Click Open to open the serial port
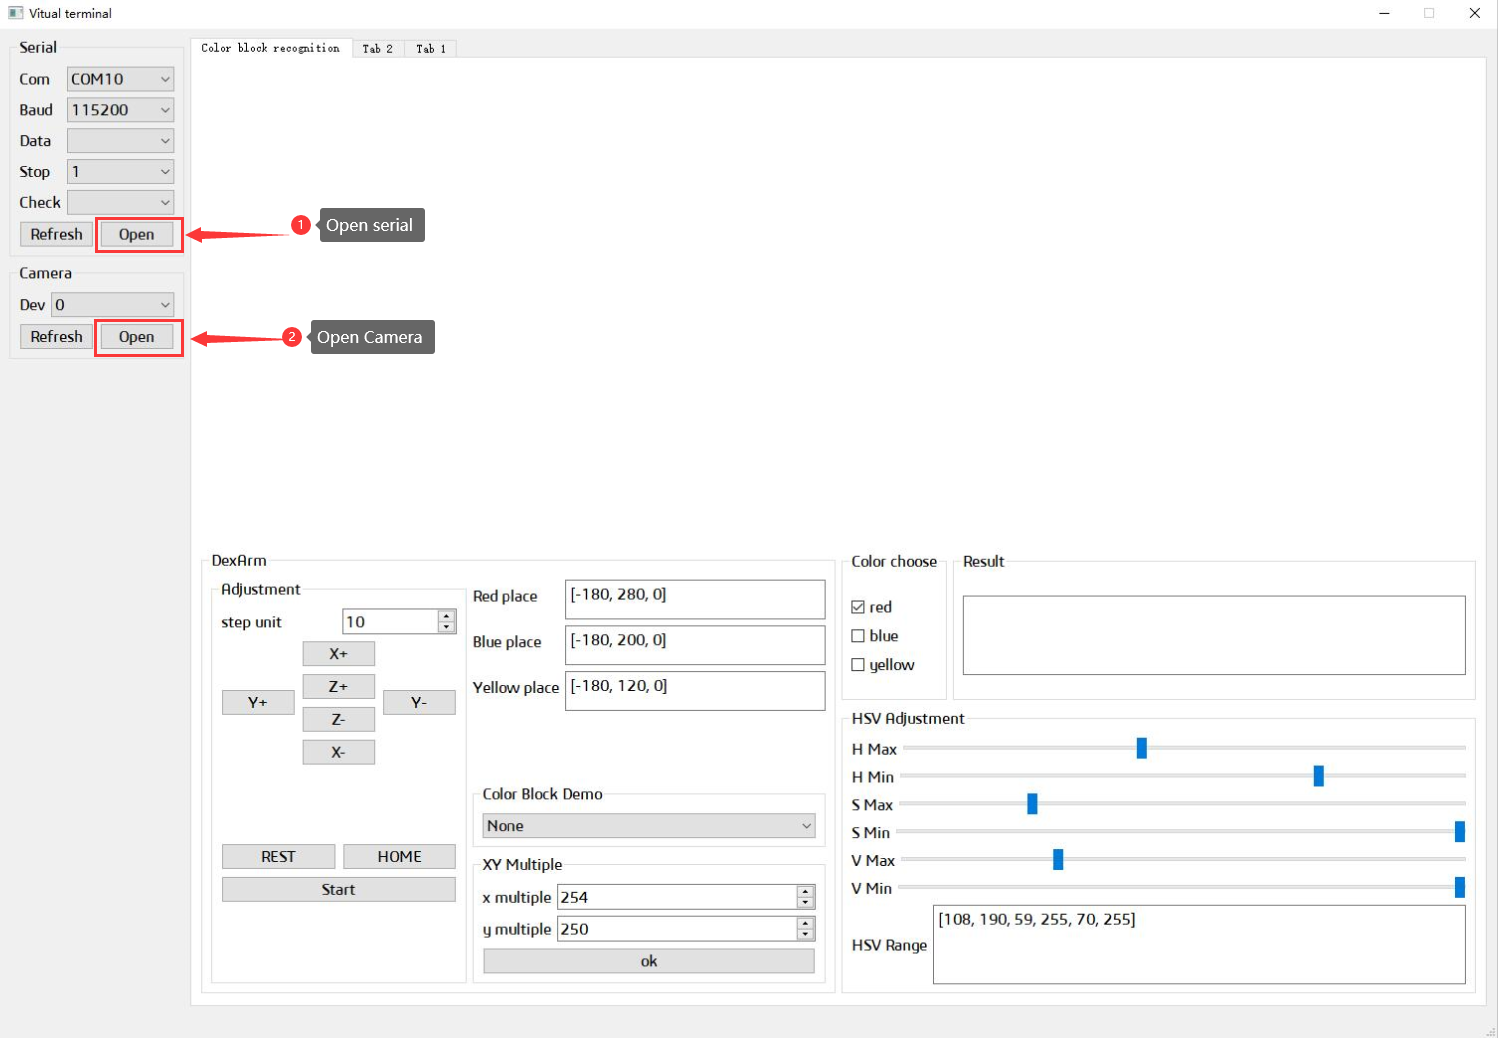The image size is (1499, 1038). [x=137, y=235]
